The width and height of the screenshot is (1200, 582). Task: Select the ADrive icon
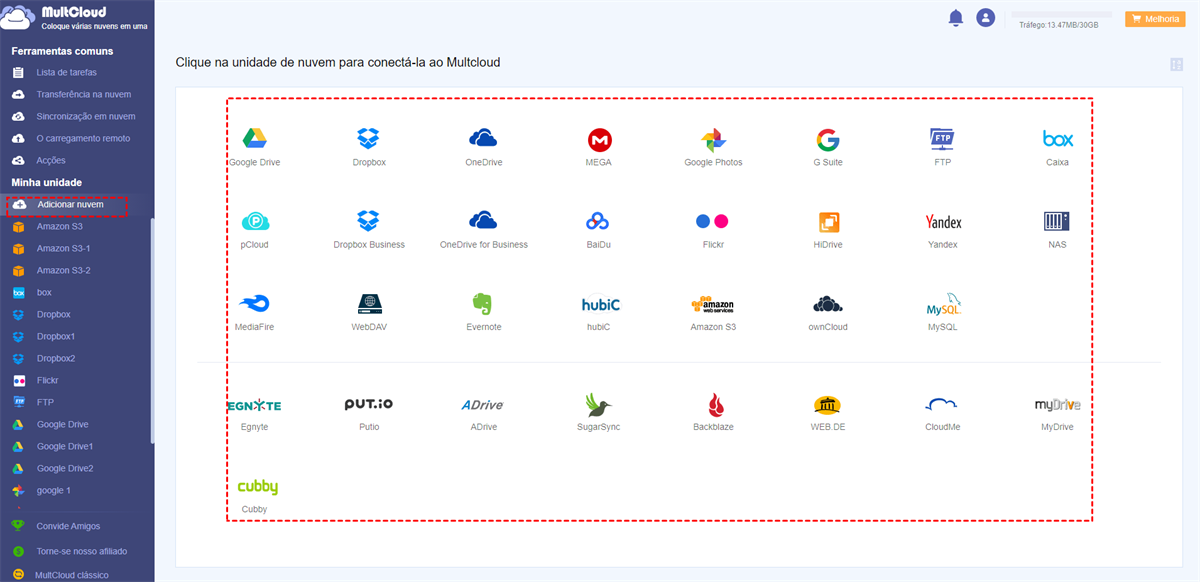pos(483,405)
